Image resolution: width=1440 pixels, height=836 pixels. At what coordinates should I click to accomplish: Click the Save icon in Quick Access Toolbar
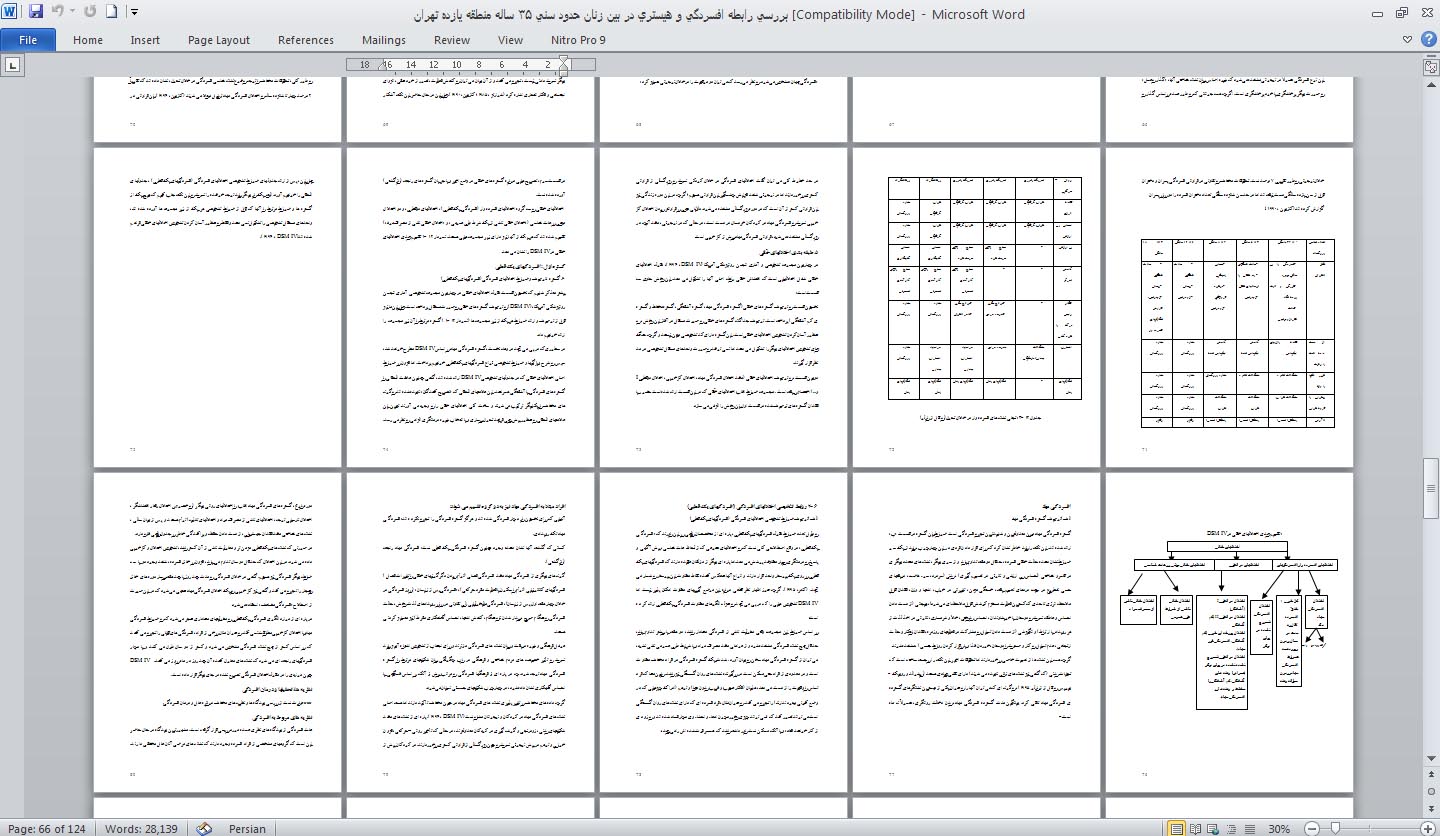36,13
